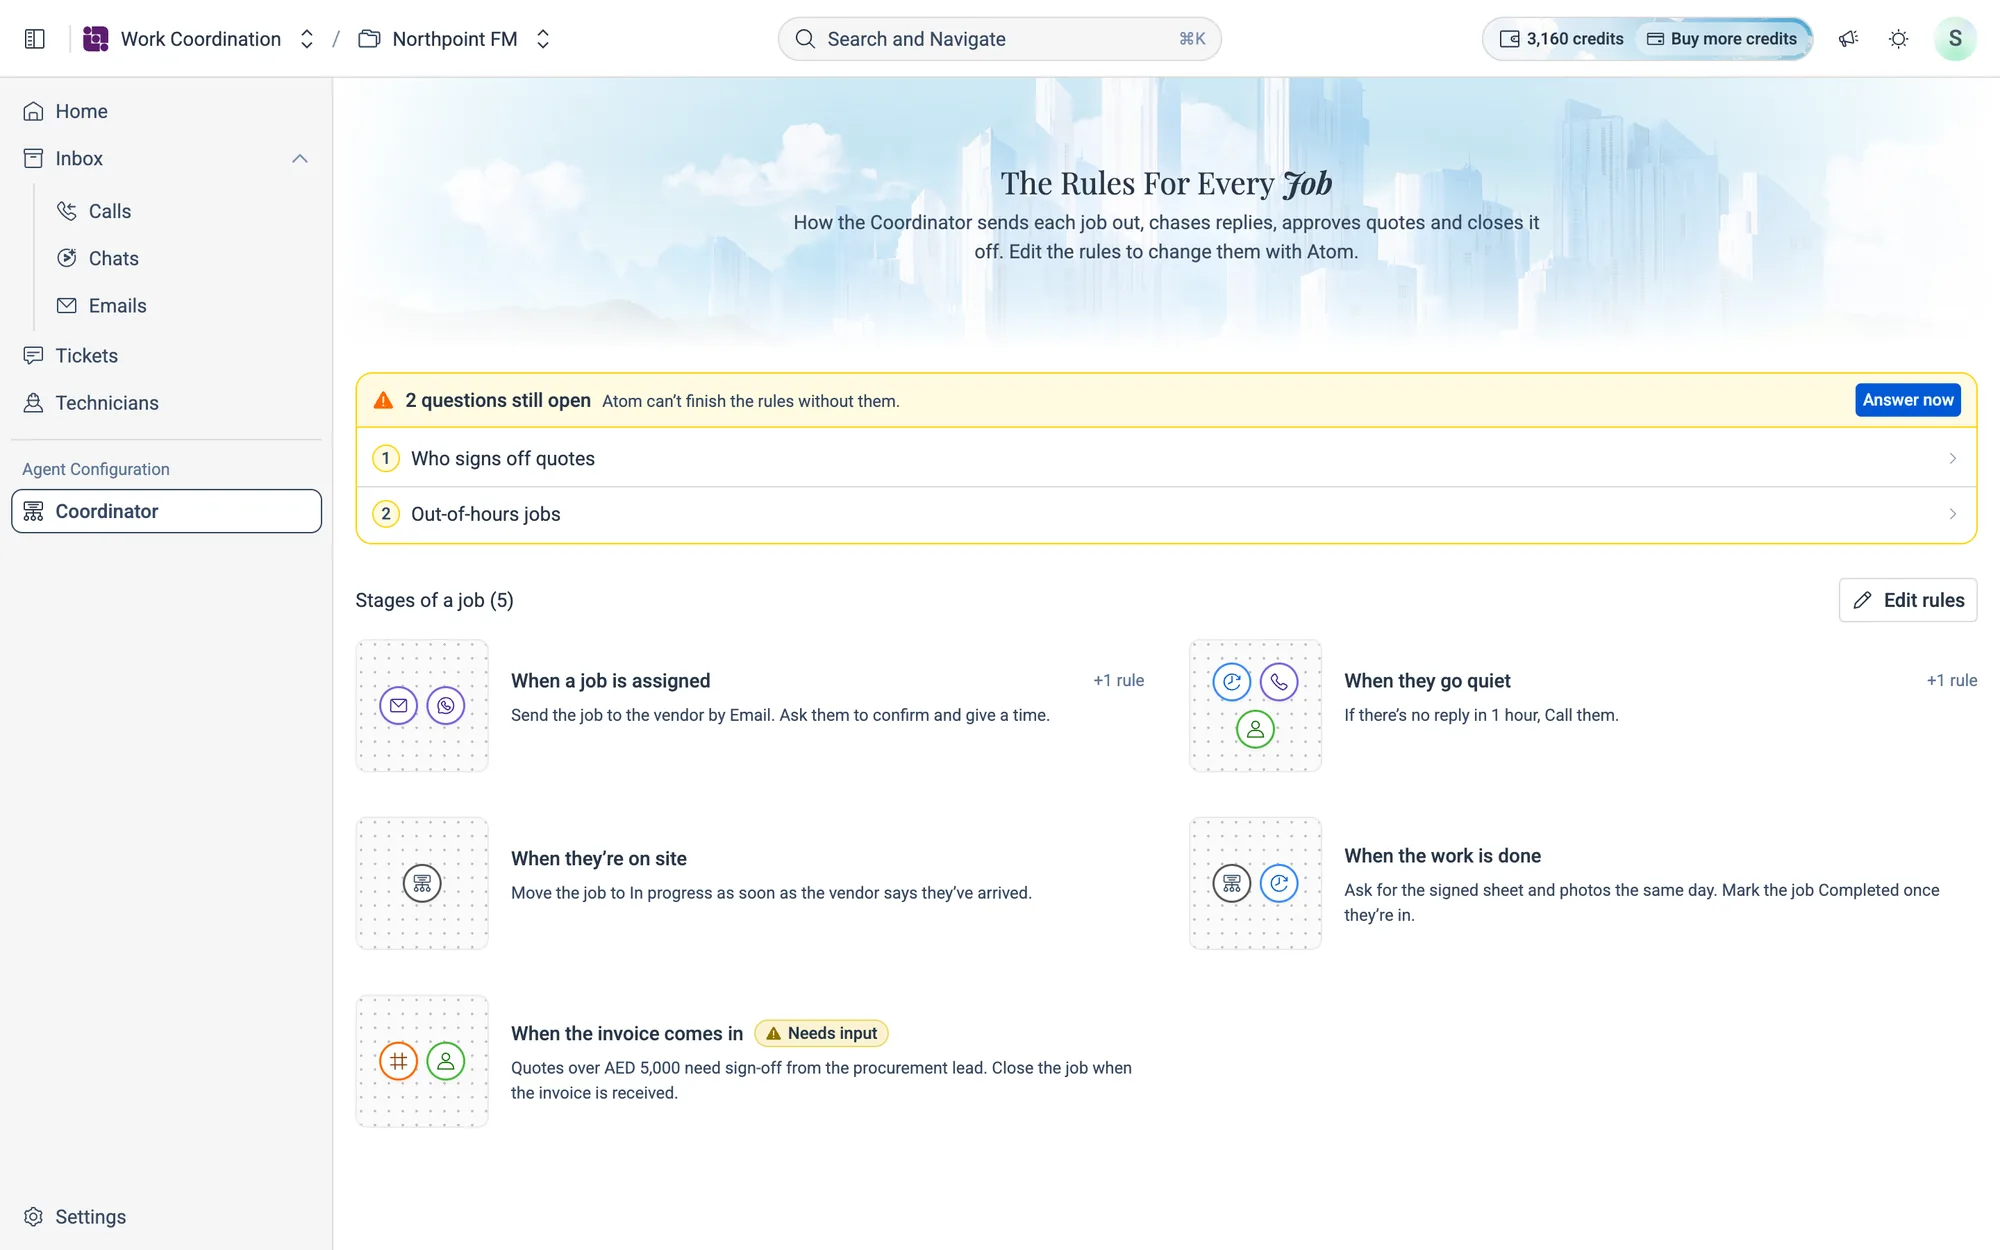The image size is (2000, 1250).
Task: Click the Work Coordination app logo
Action: [96, 39]
